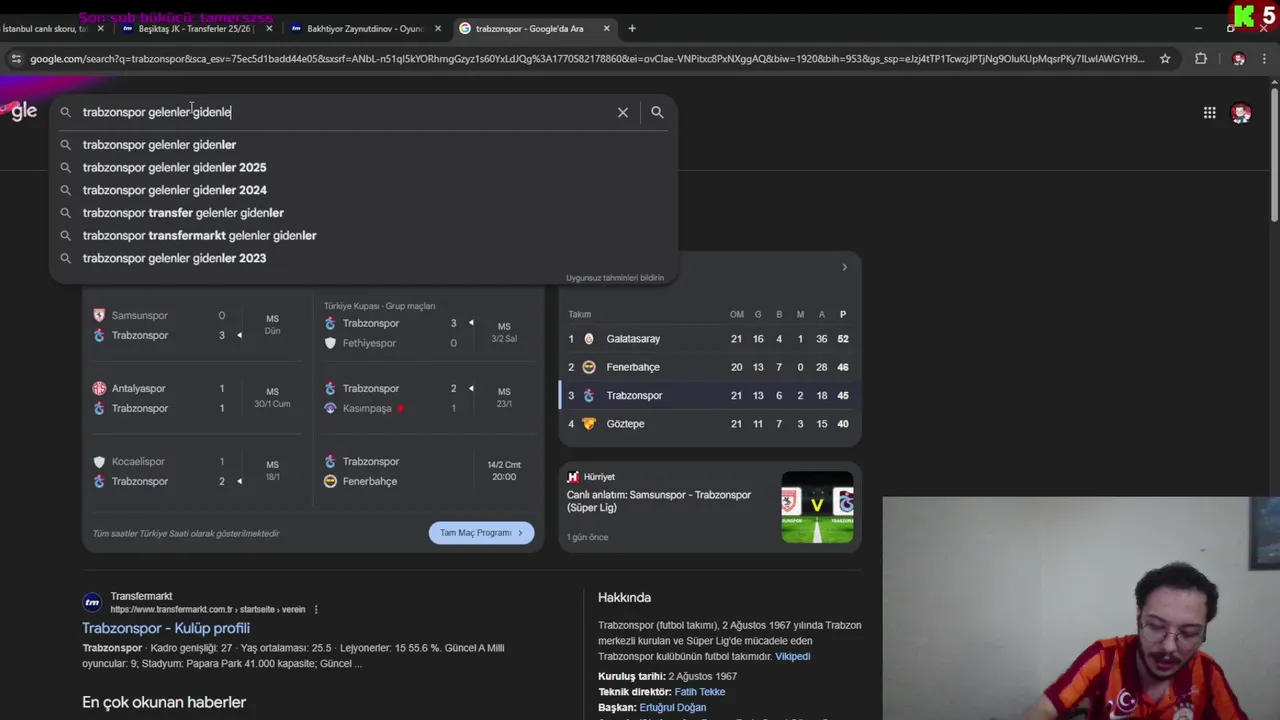This screenshot has width=1280, height=720.
Task: View site information icon in address bar
Action: (15, 59)
